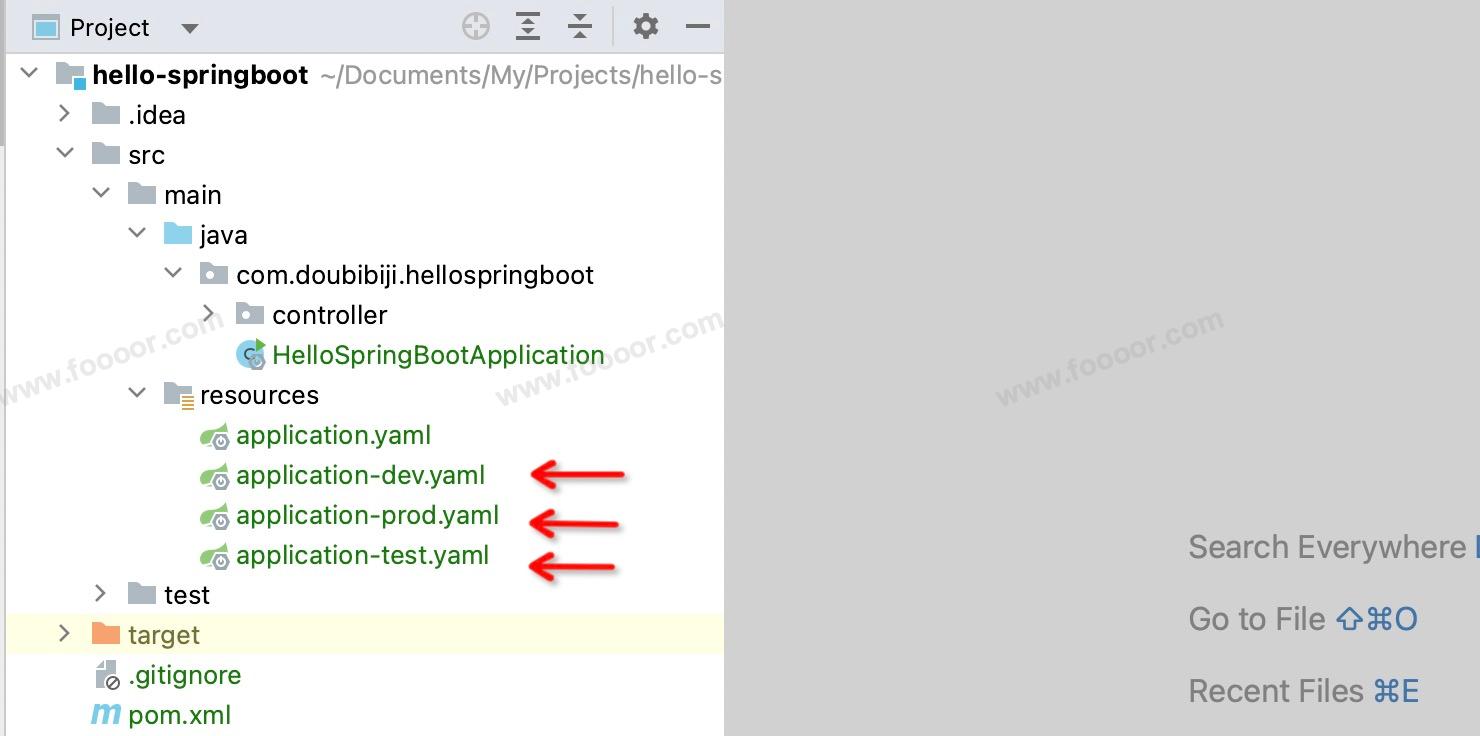Click the Maven pom.xml file icon
The width and height of the screenshot is (1480, 736).
coord(106,715)
